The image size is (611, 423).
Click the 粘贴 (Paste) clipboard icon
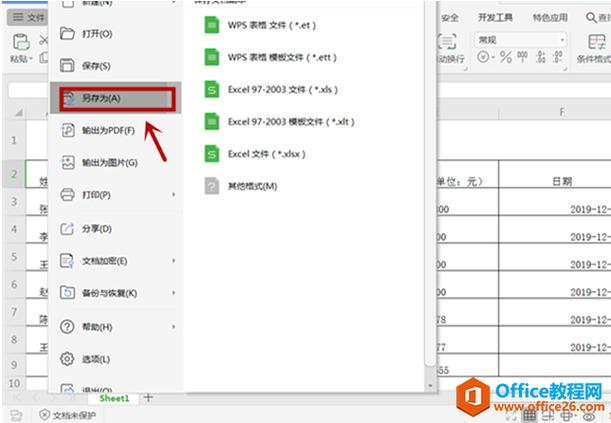[x=21, y=42]
